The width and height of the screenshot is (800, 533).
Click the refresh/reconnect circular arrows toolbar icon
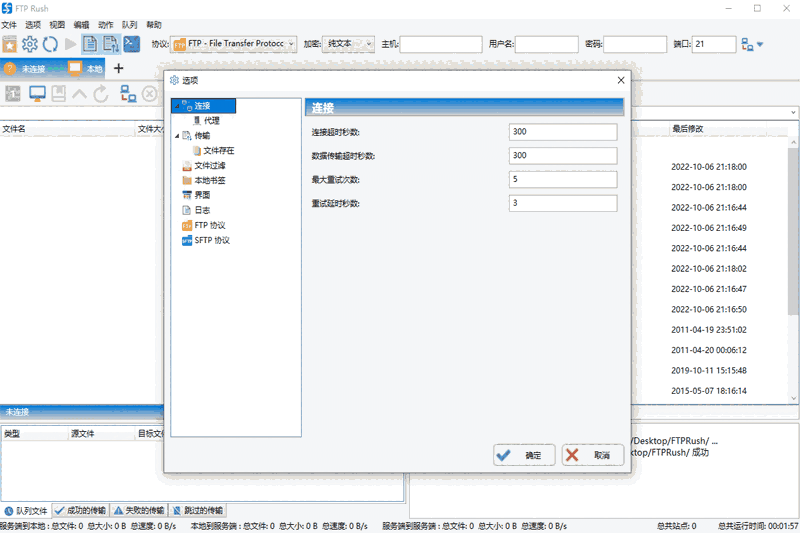50,44
